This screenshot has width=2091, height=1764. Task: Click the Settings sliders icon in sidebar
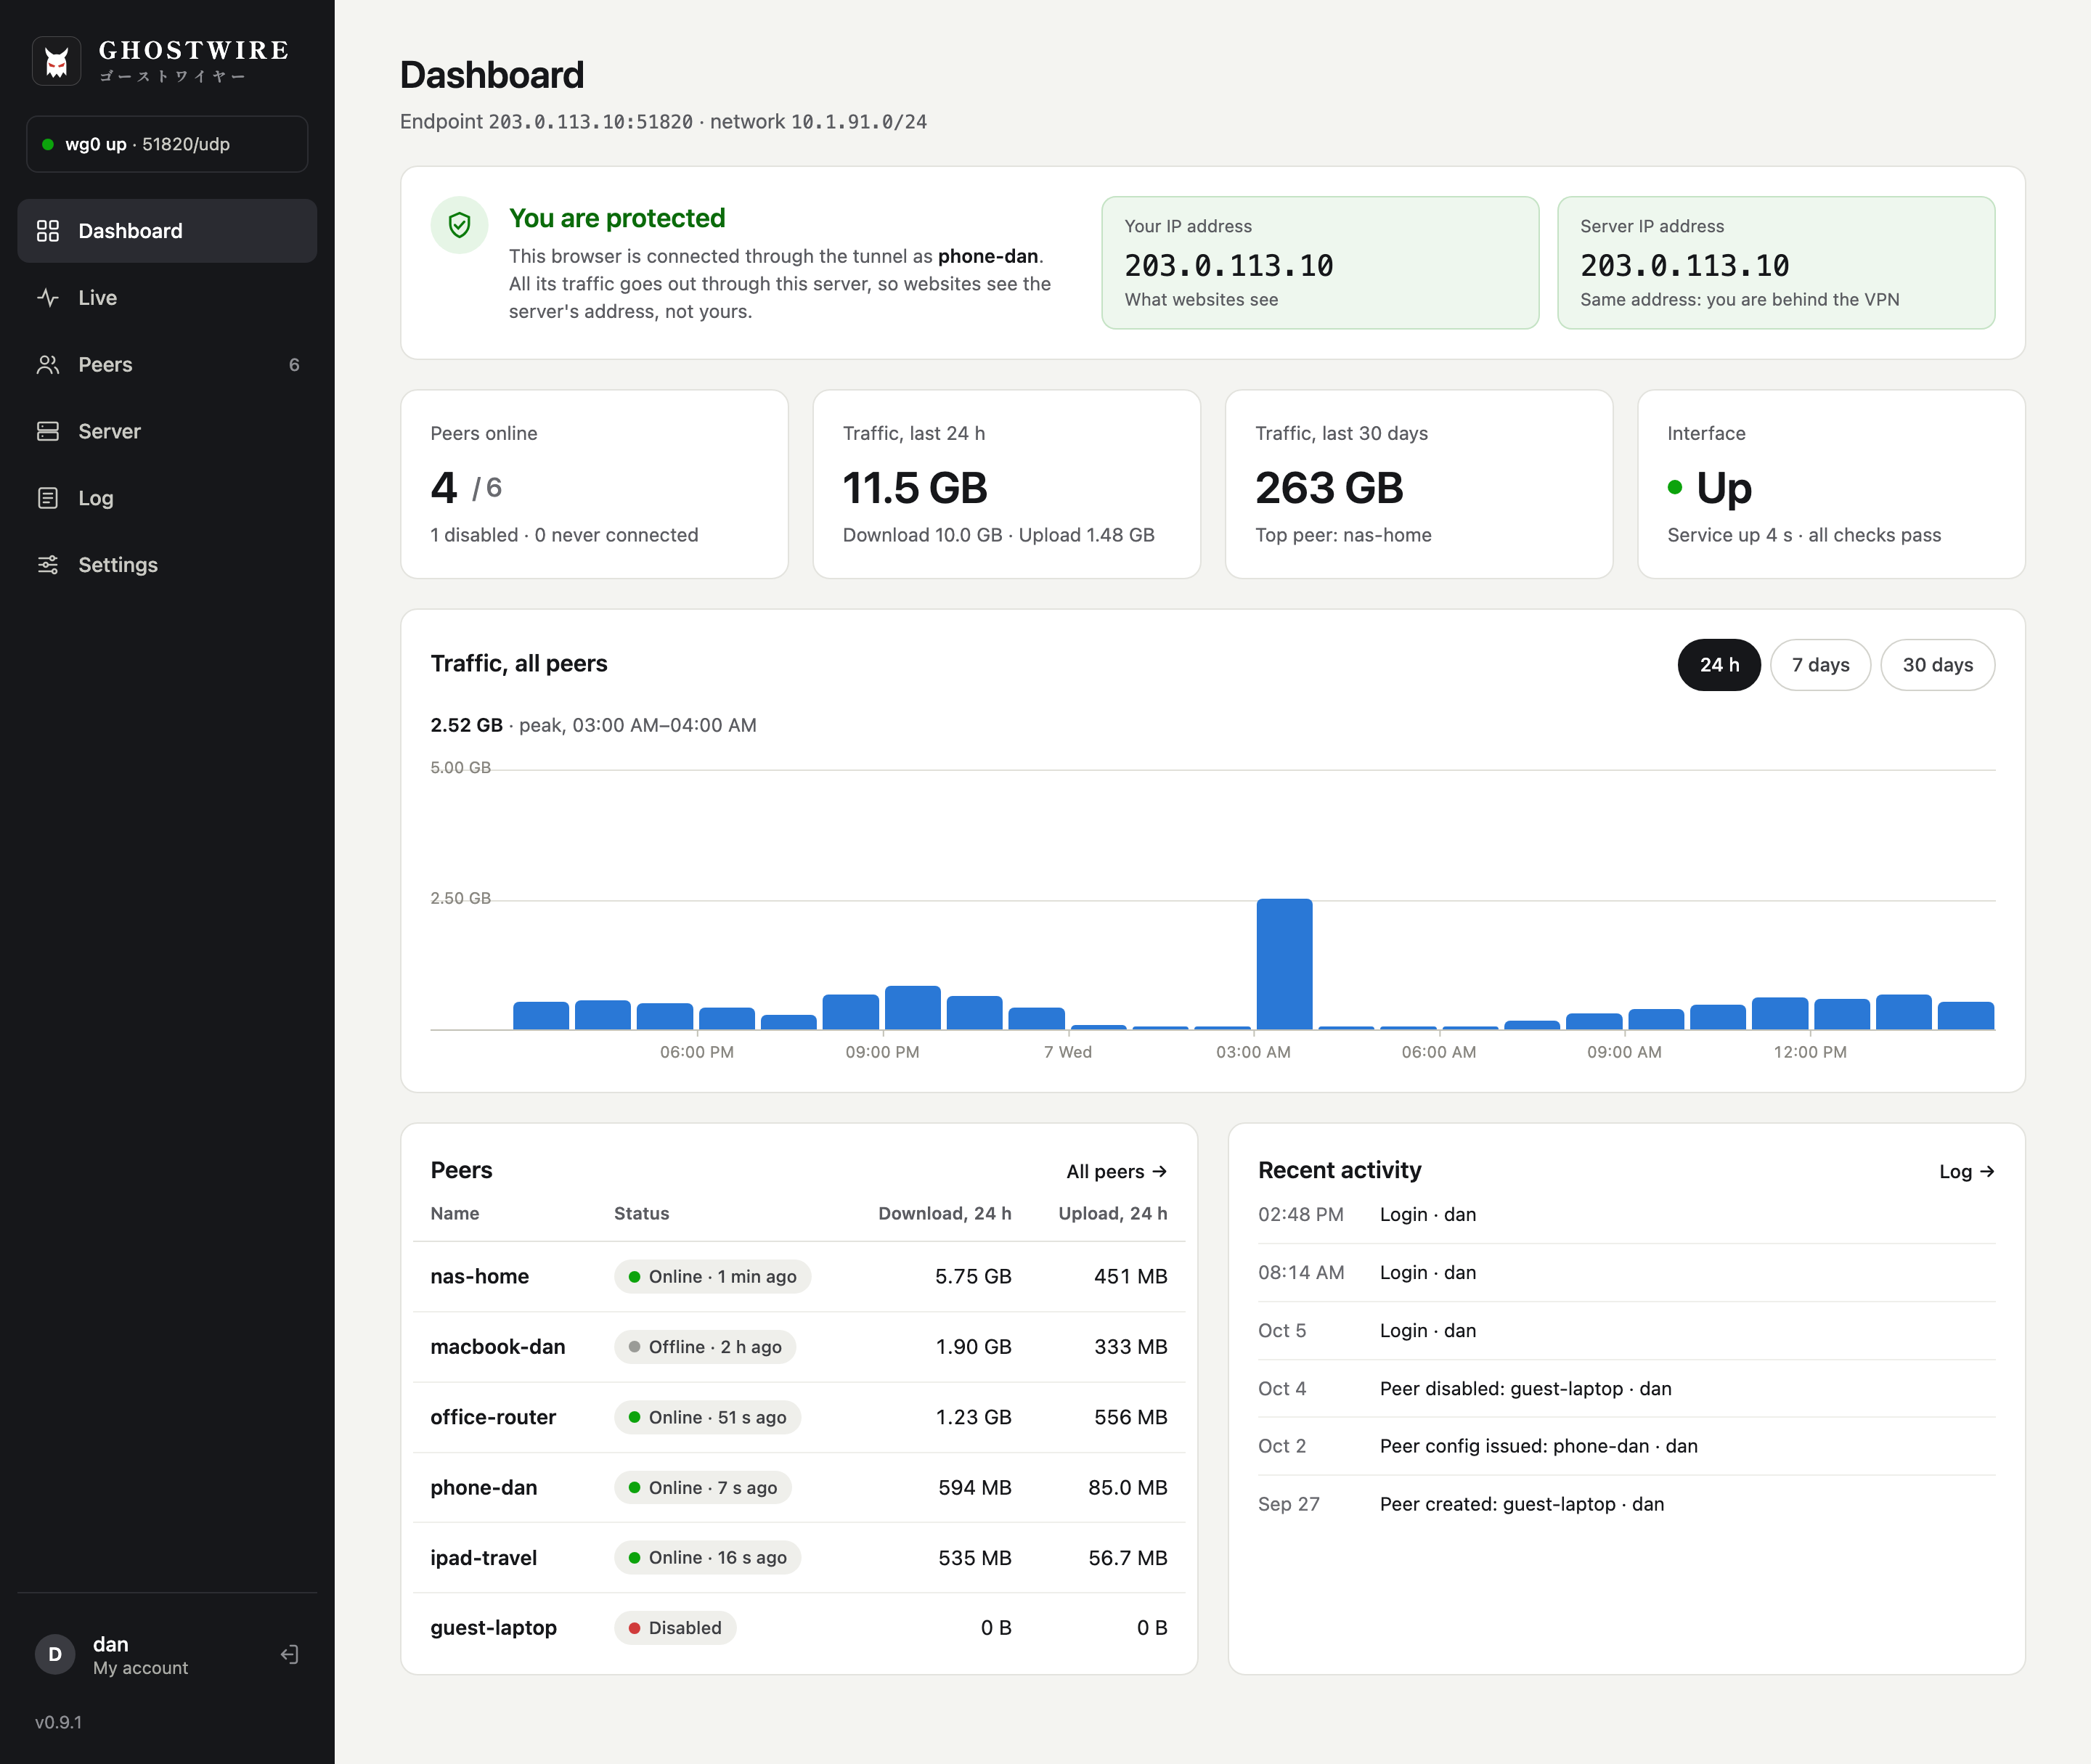(48, 565)
